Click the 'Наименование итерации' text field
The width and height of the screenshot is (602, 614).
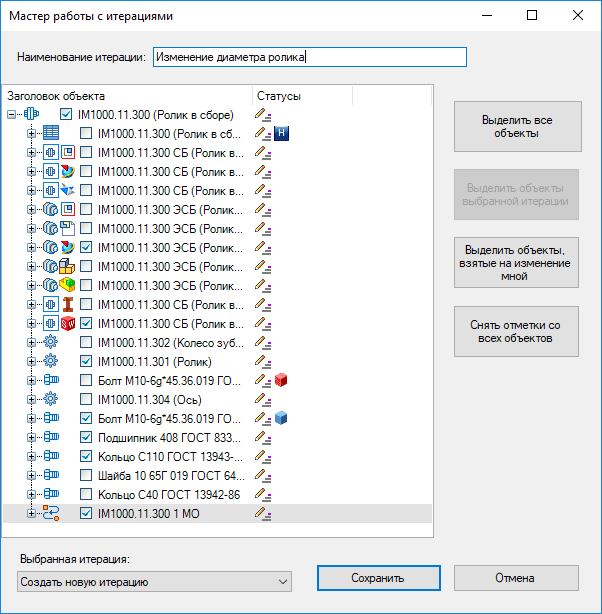[x=310, y=57]
